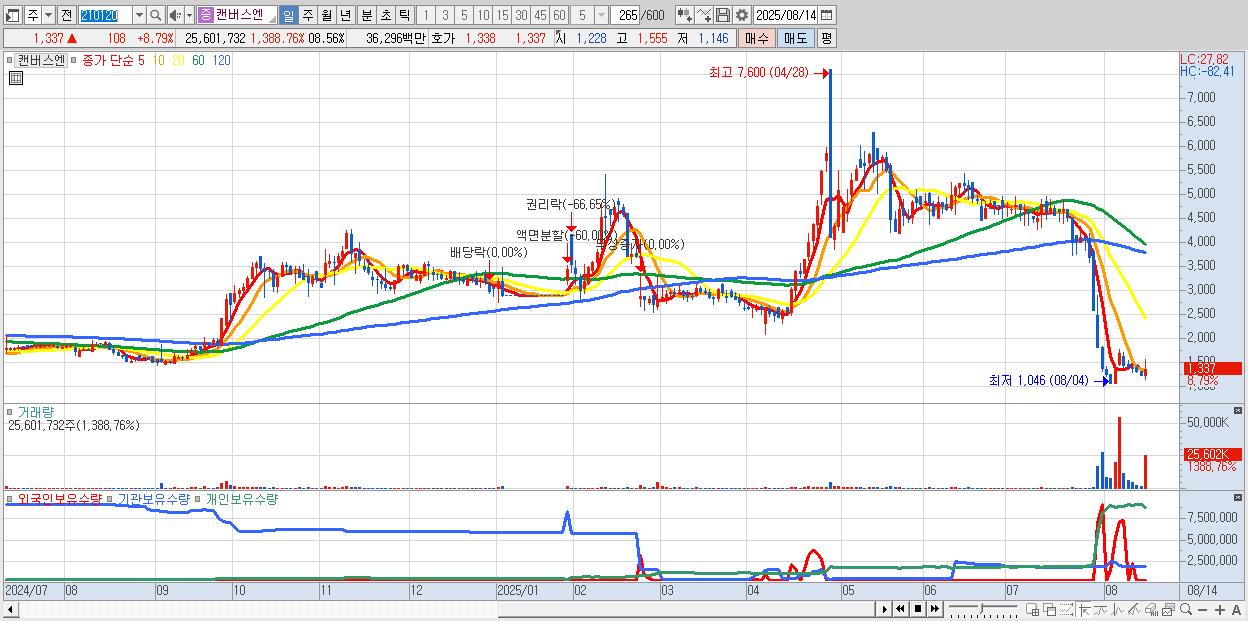
Task: Click the dashed-frame chart region icon
Action: point(1066,609)
